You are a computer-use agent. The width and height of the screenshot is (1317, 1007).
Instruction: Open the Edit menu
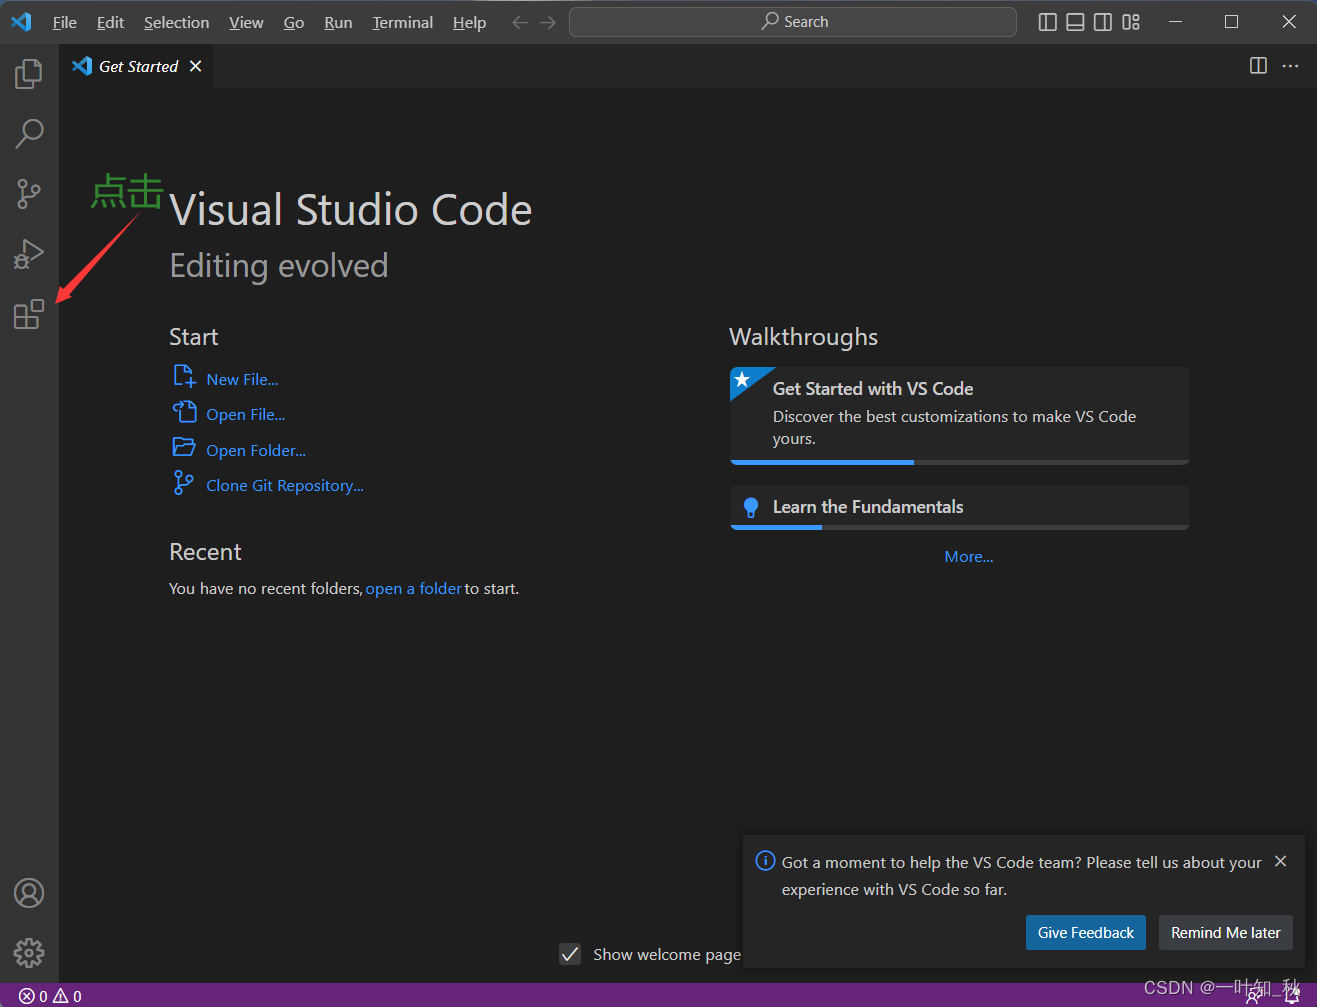click(110, 22)
